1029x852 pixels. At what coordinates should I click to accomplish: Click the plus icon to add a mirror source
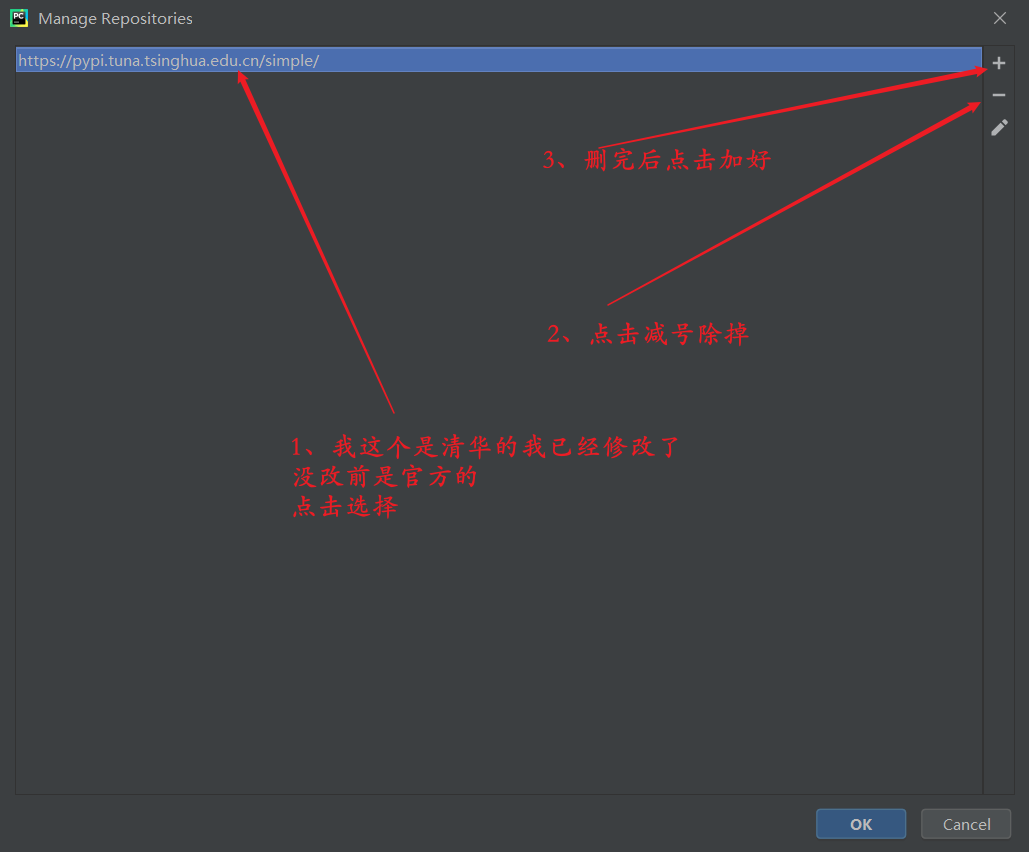[x=998, y=62]
